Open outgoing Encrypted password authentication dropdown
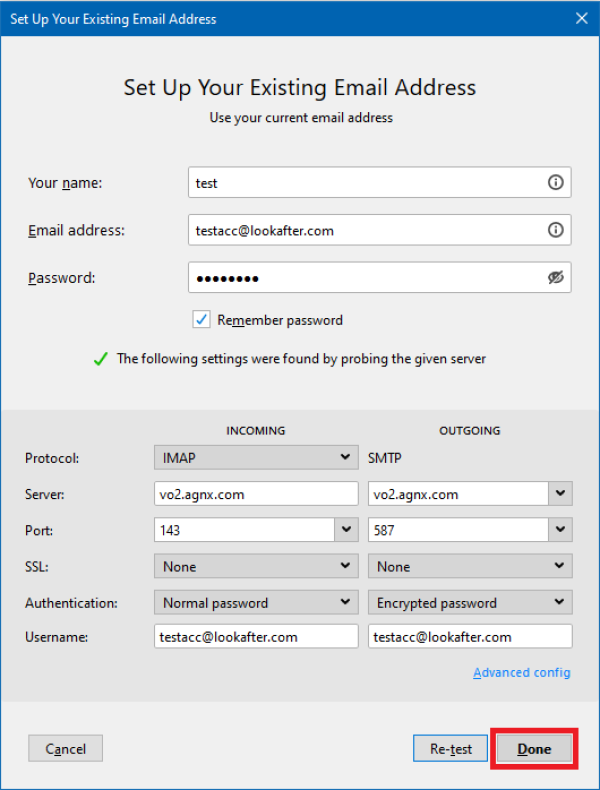This screenshot has width=600, height=790. (x=470, y=603)
